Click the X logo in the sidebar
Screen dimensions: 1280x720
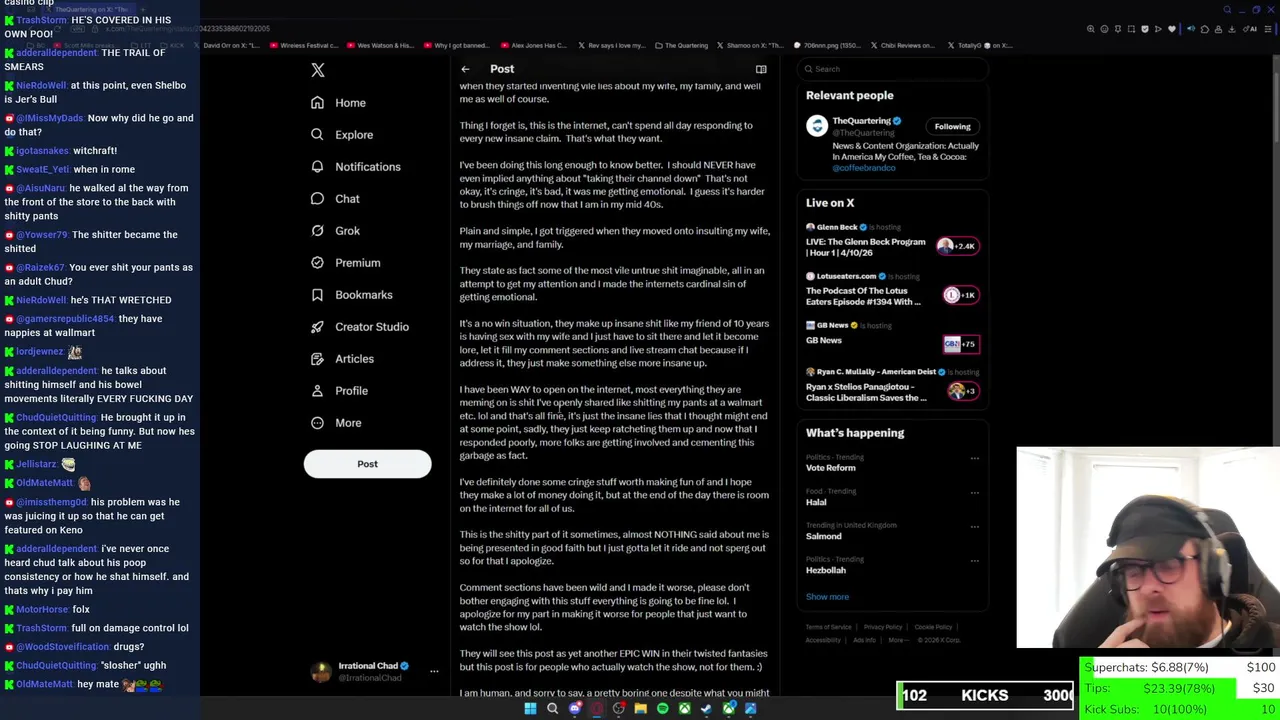pyautogui.click(x=318, y=70)
